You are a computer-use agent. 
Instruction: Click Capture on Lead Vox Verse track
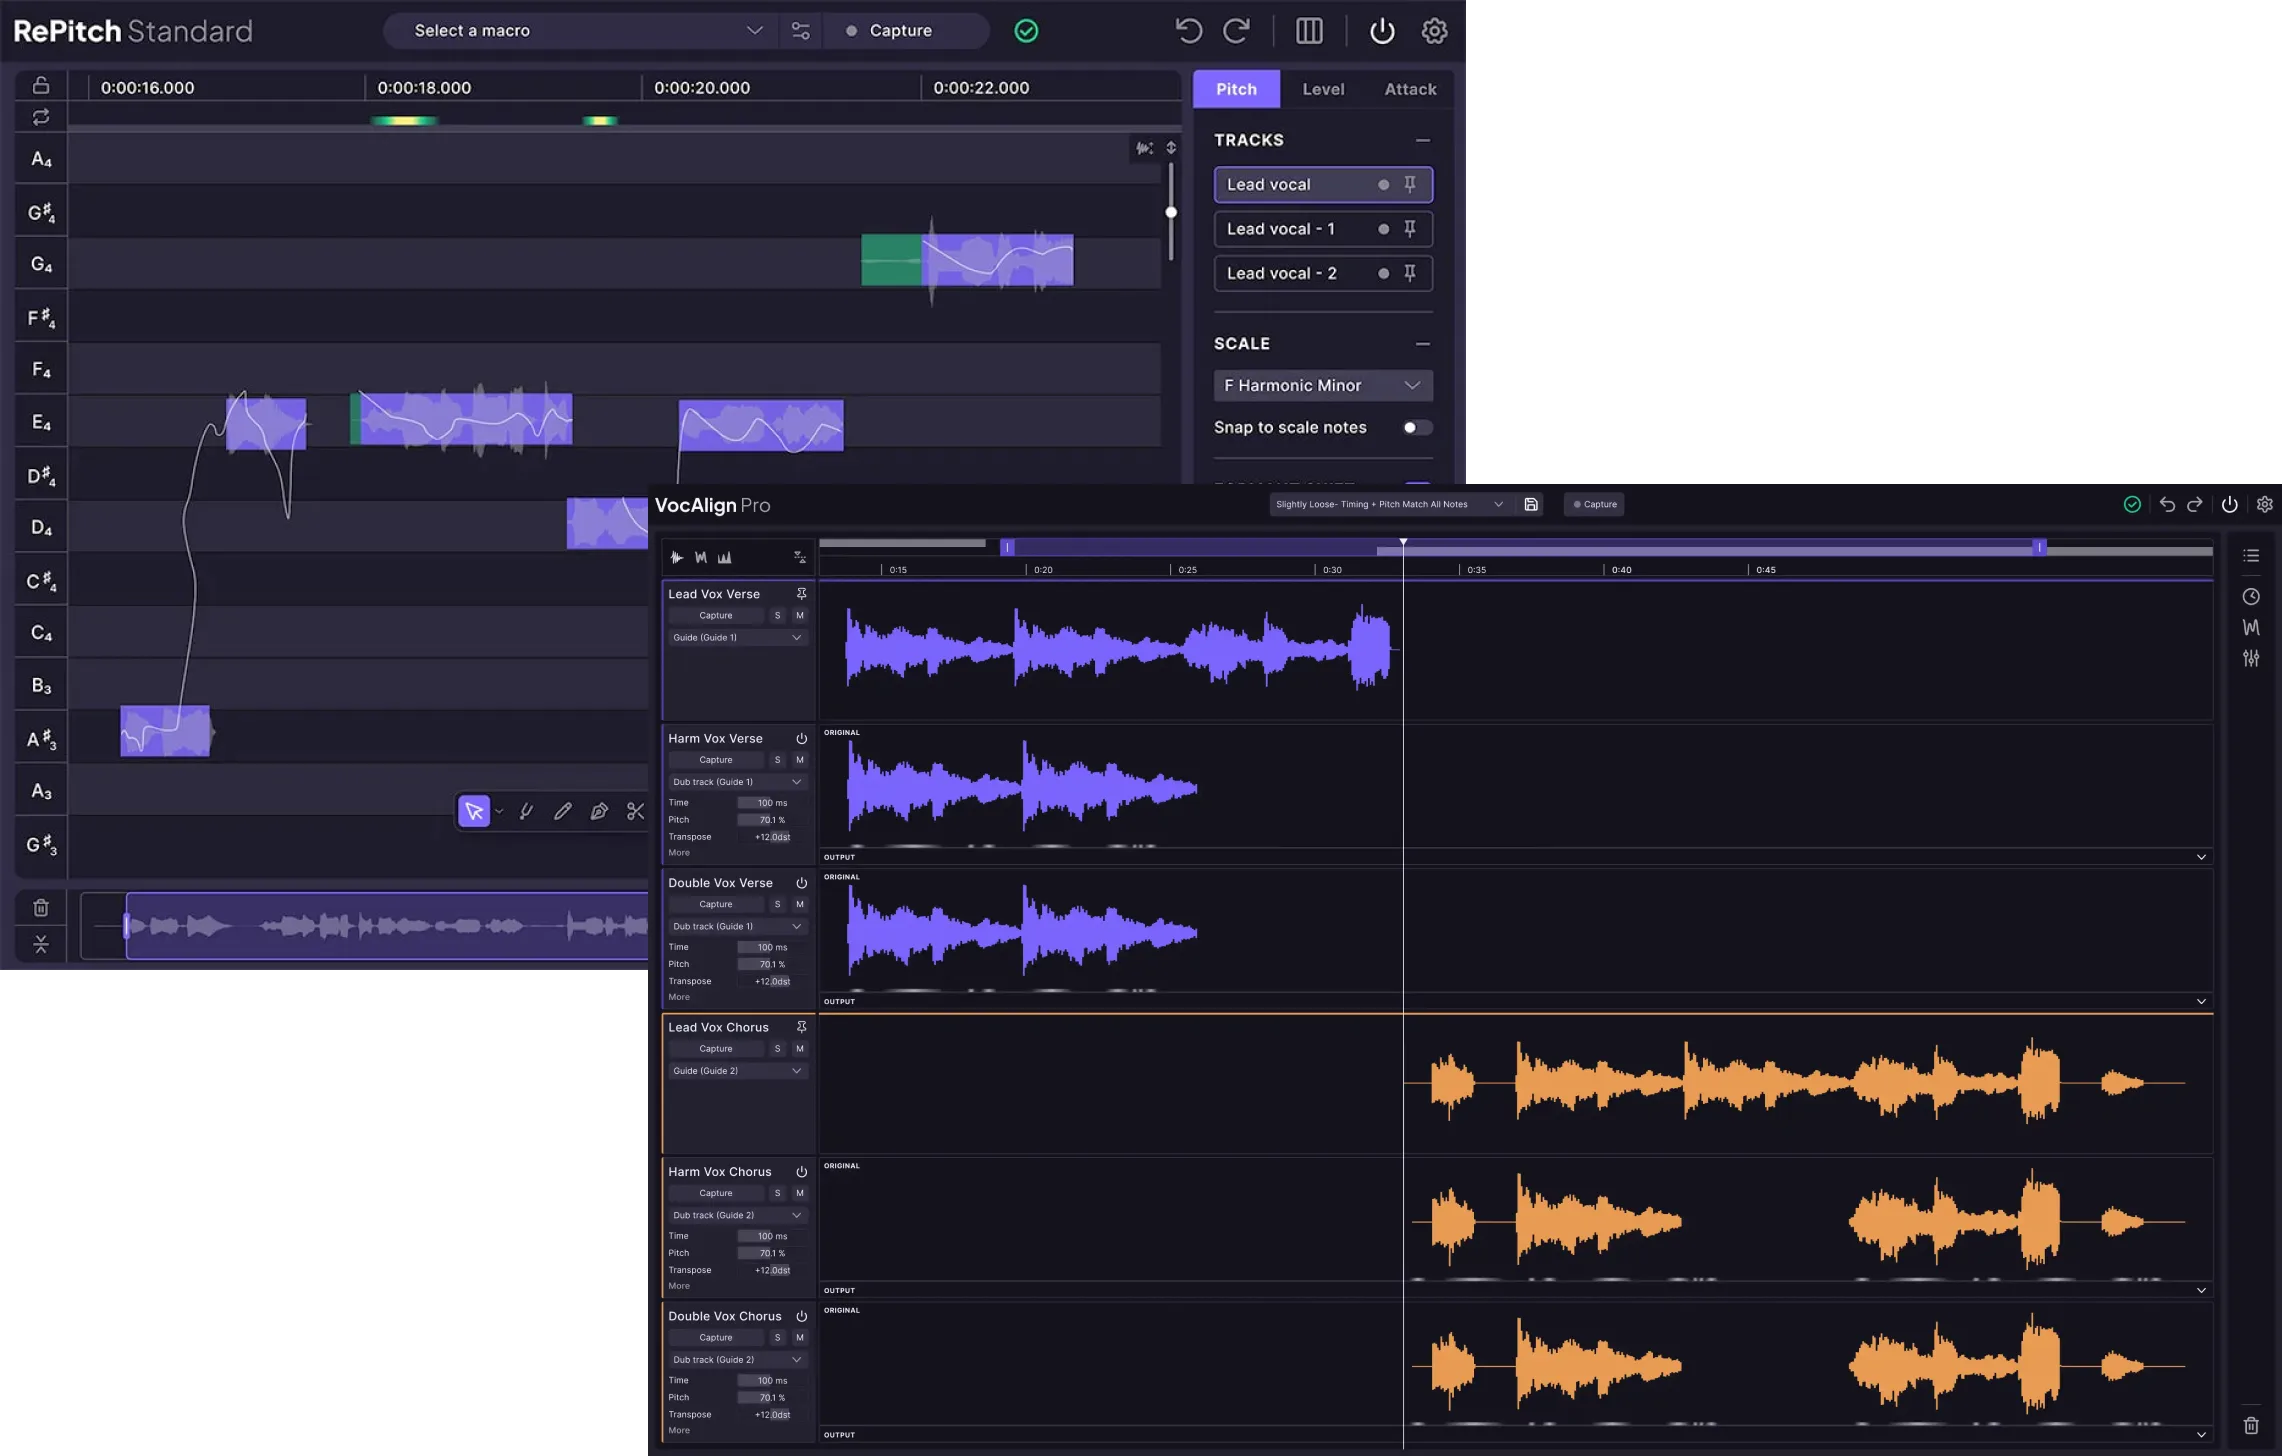coord(716,616)
